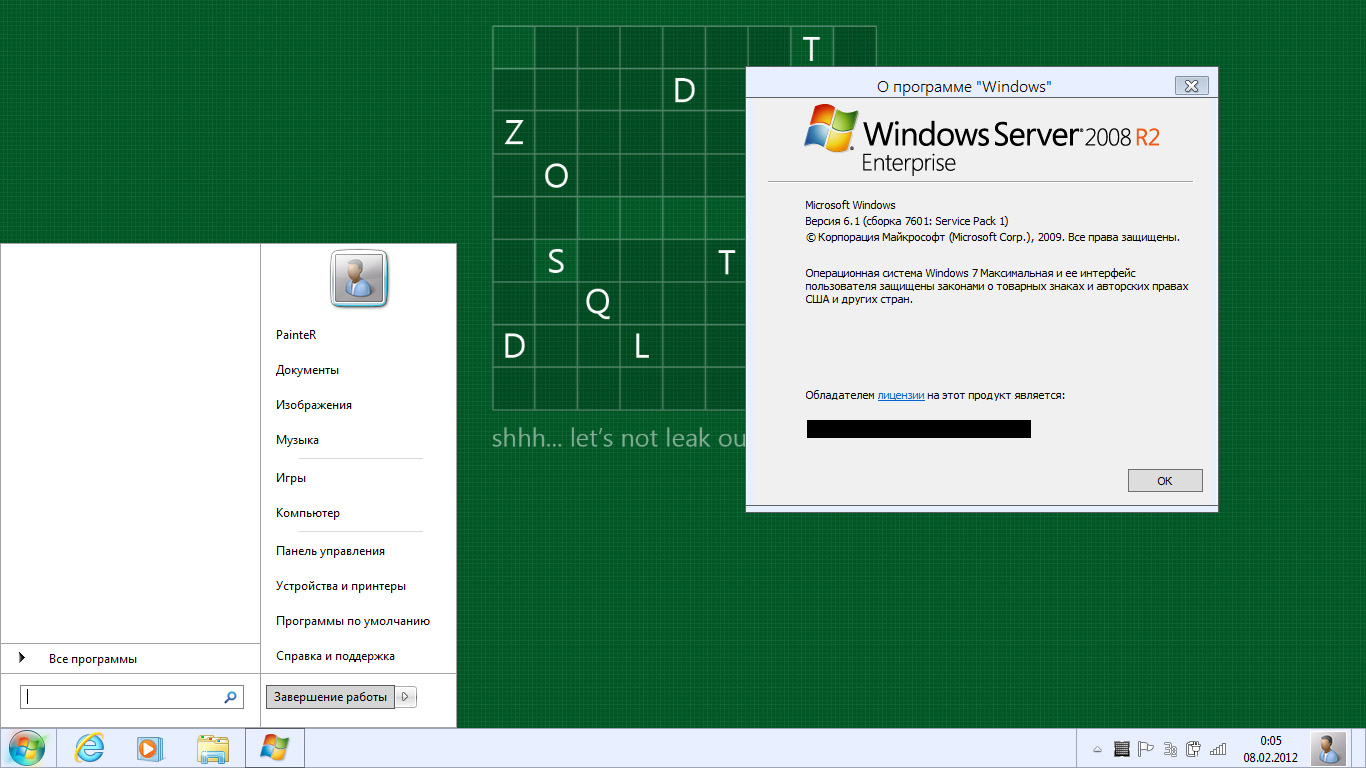Viewport: 1366px width, 768px height.
Task: Click the user avatar in the taskbar corner
Action: [x=1328, y=748]
